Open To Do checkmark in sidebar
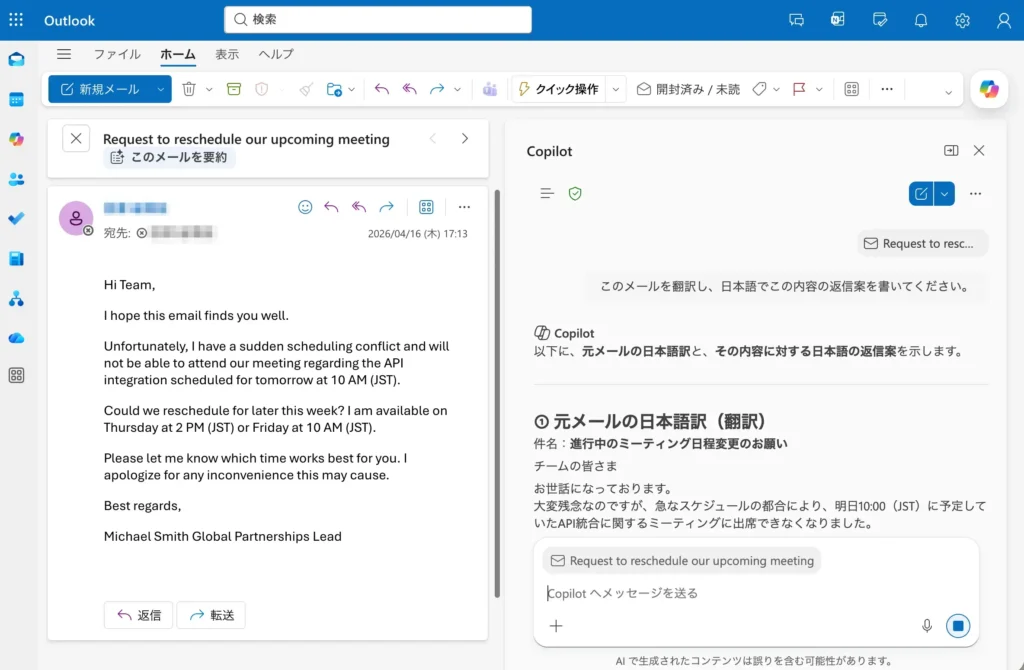The height and width of the screenshot is (670, 1024). [16, 218]
